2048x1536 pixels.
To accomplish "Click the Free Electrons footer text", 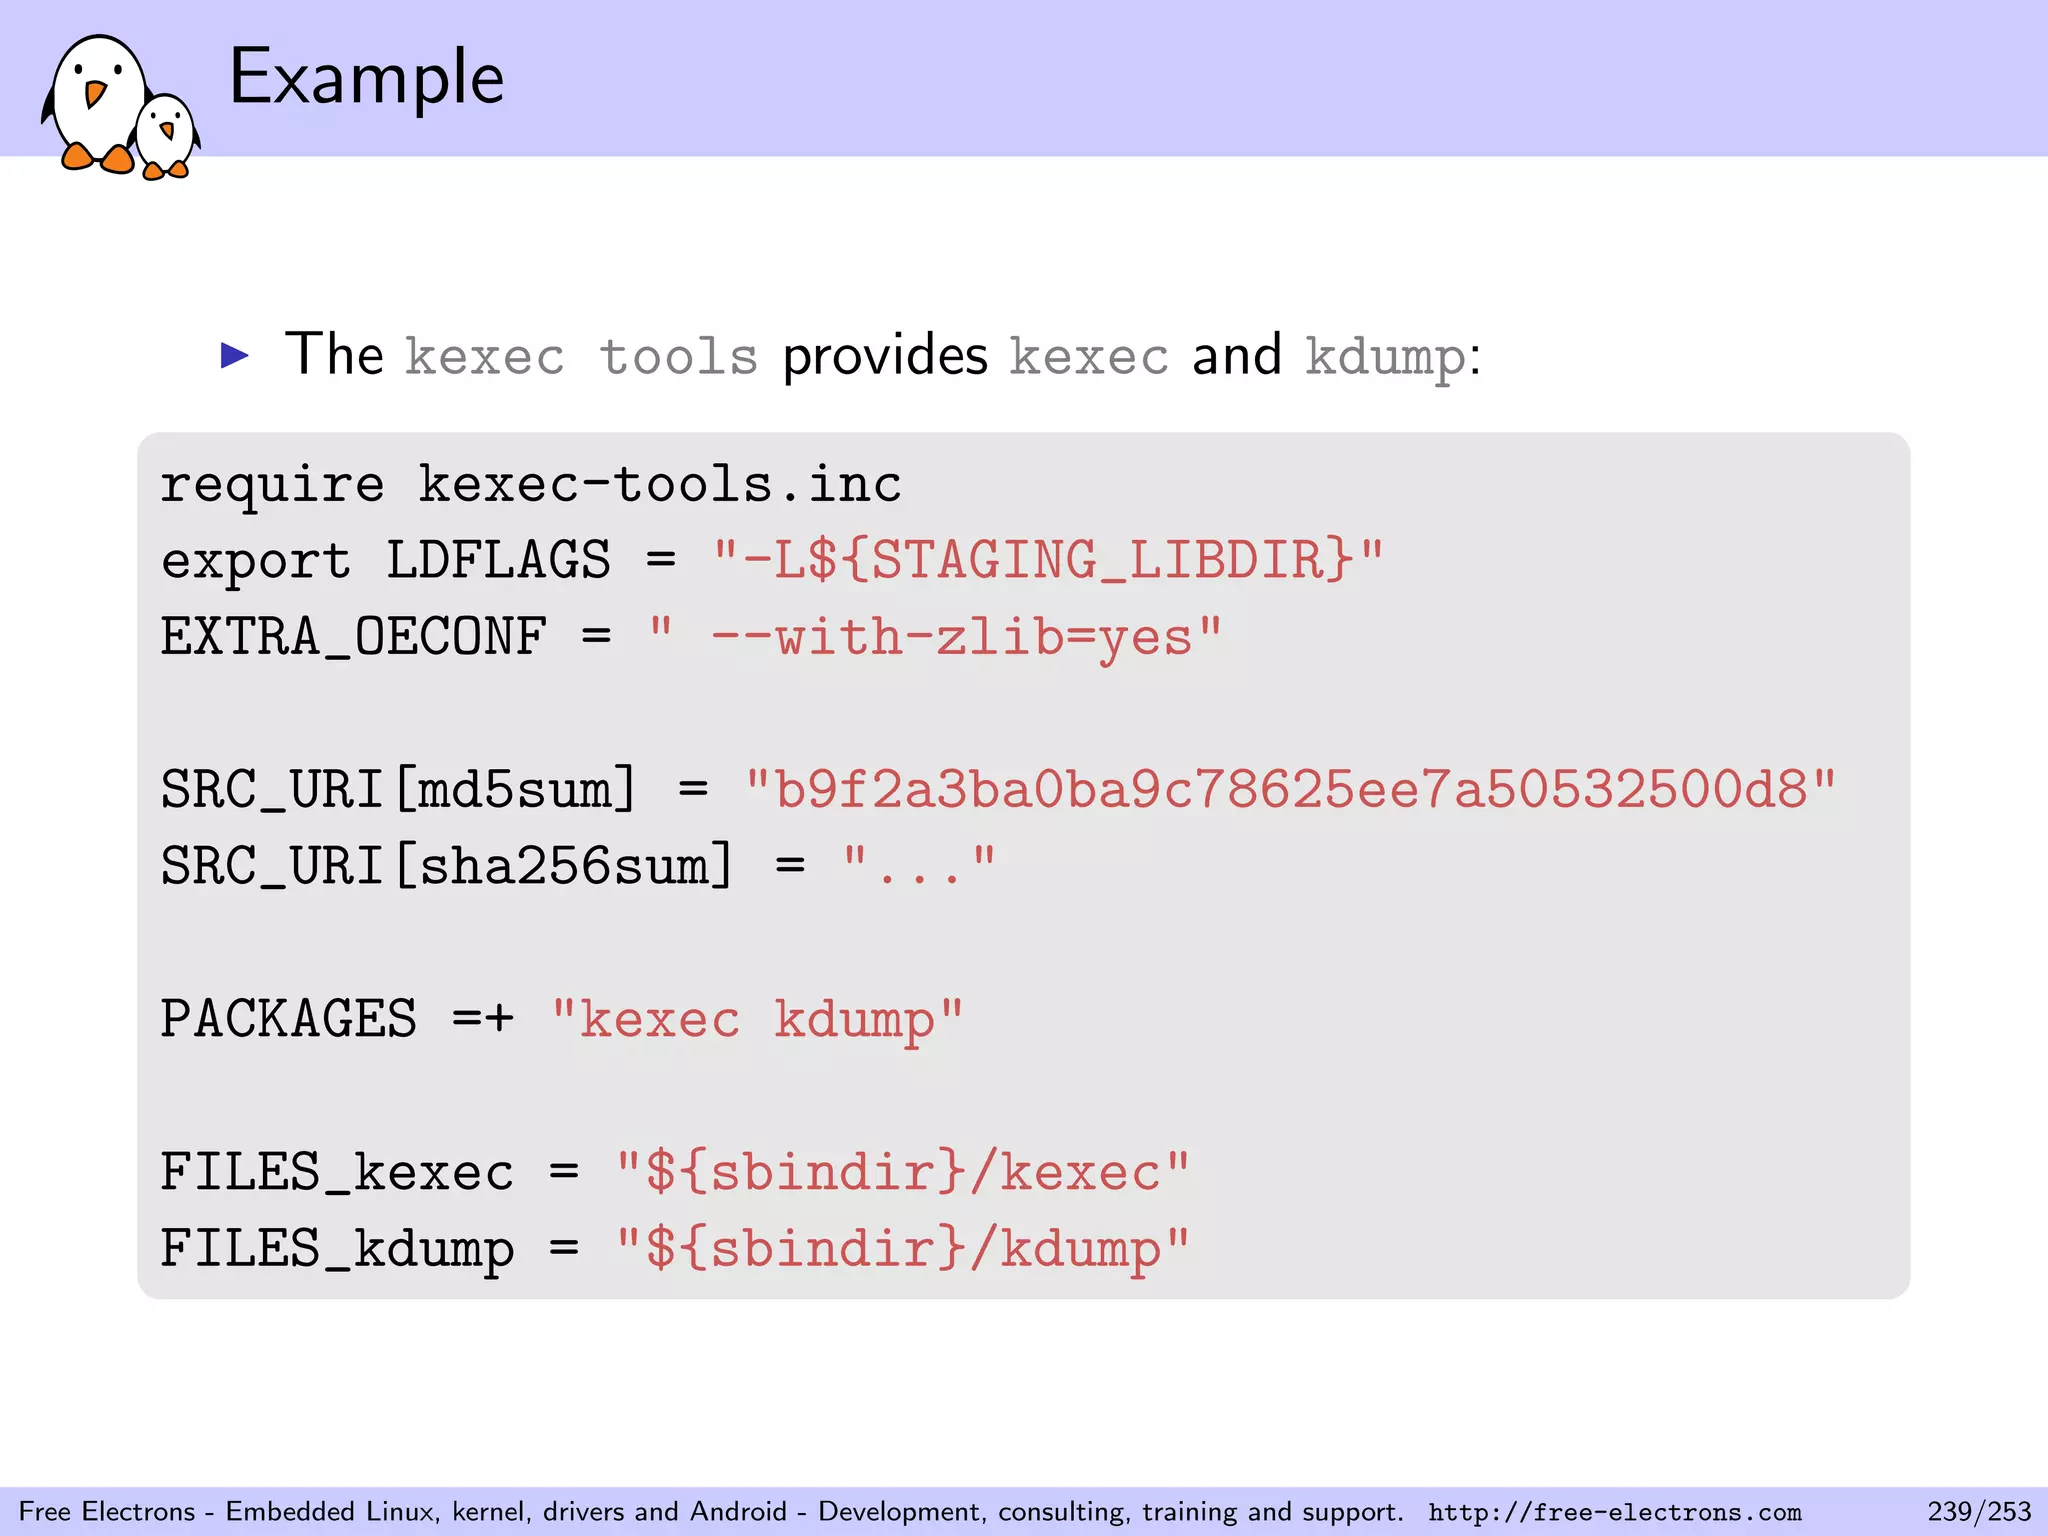I will (710, 1511).
